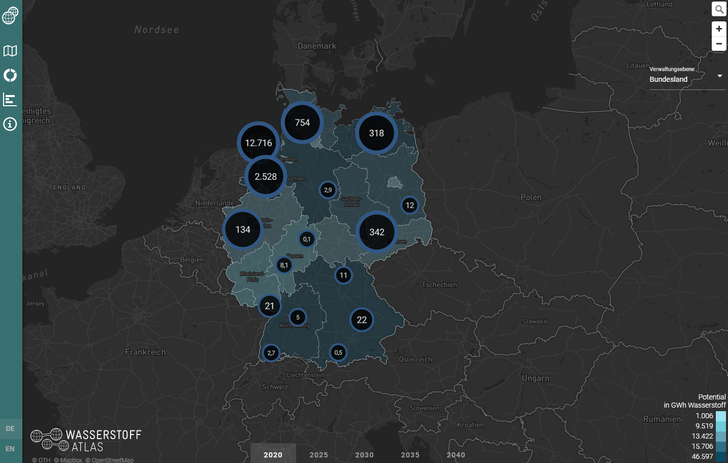Select the 2020 year tab
Screen dimensions: 728x463
click(273, 455)
